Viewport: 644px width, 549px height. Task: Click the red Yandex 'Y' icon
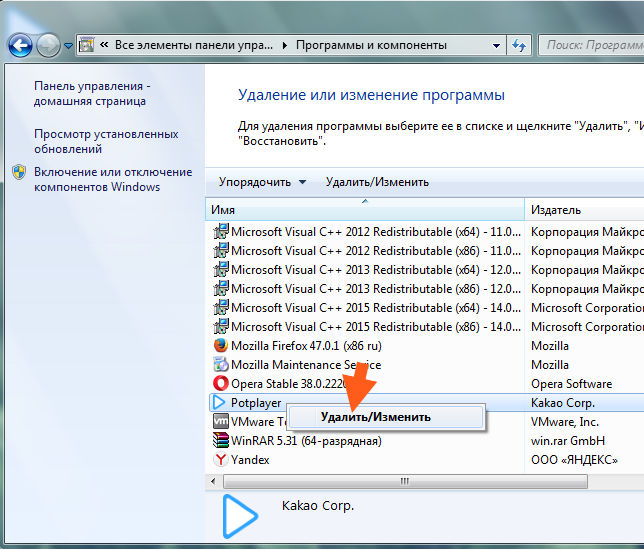[x=221, y=459]
